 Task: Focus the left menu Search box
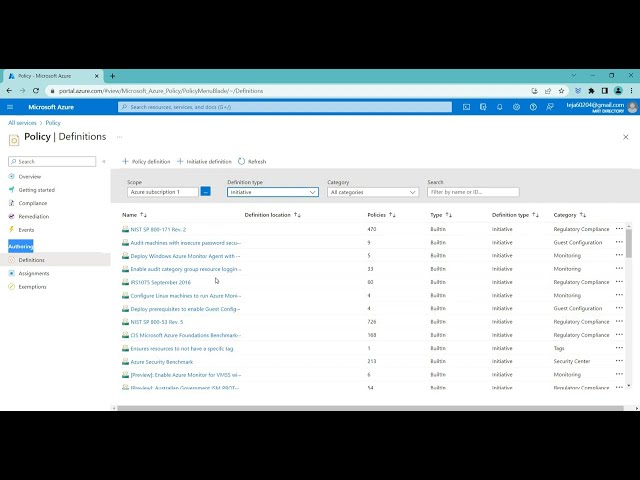[x=52, y=162]
